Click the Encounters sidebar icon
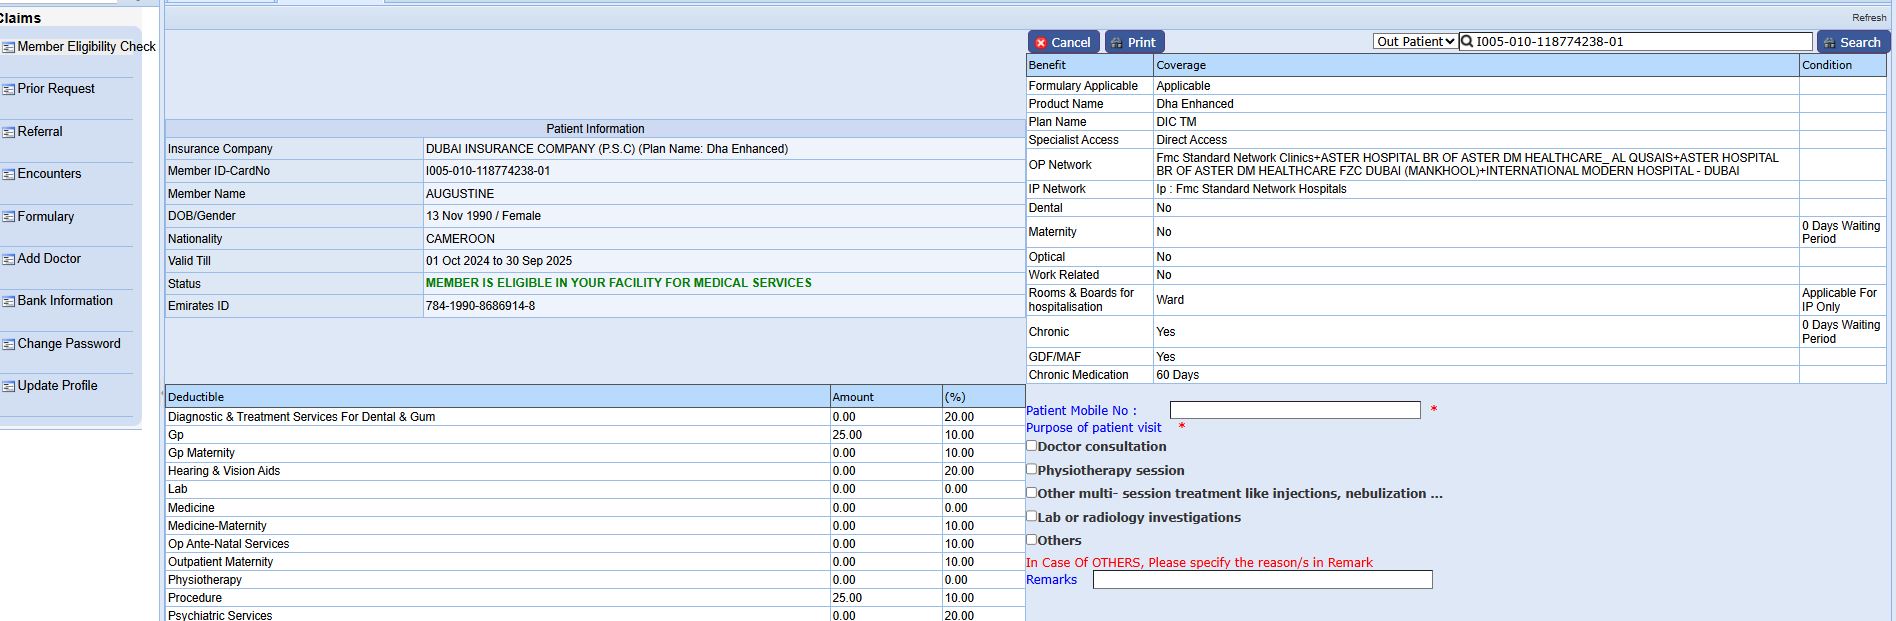Image resolution: width=1896 pixels, height=621 pixels. [9, 174]
